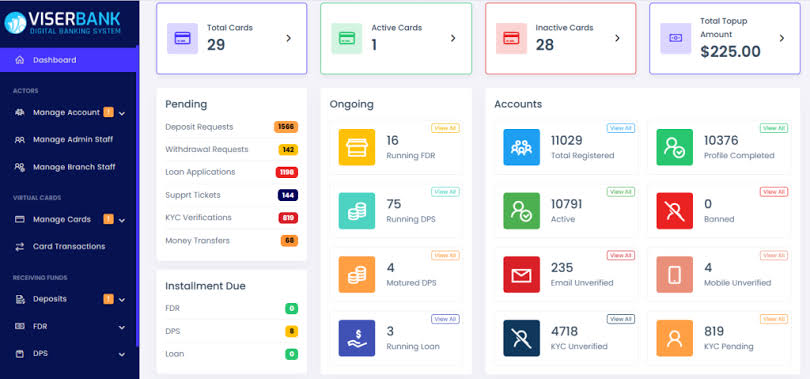Open the Manage Account menu item
Viewport: 810px width, 379px height.
pos(68,112)
